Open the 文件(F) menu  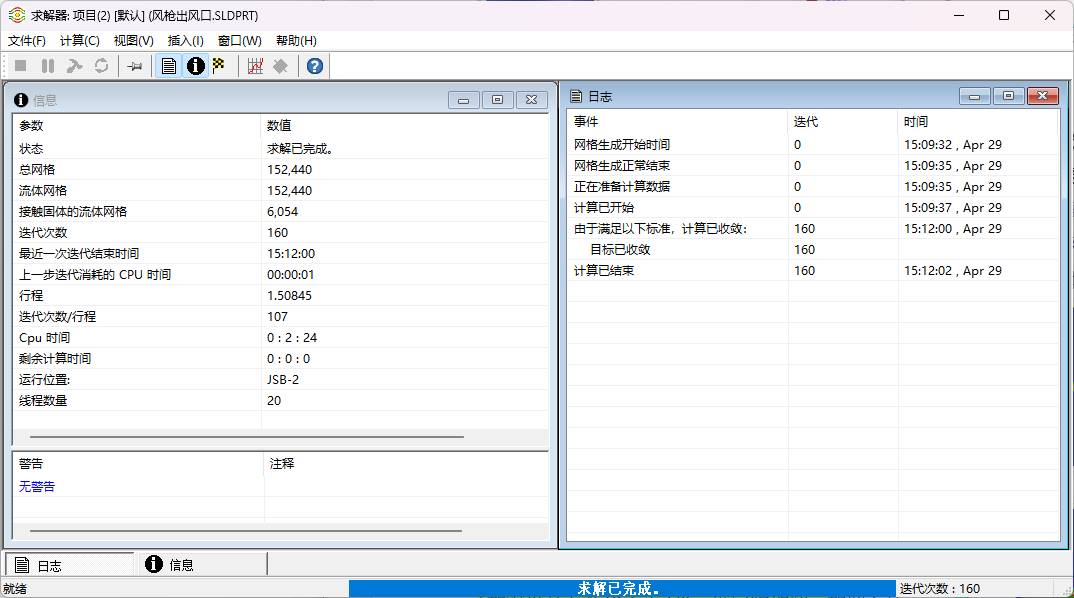point(27,41)
